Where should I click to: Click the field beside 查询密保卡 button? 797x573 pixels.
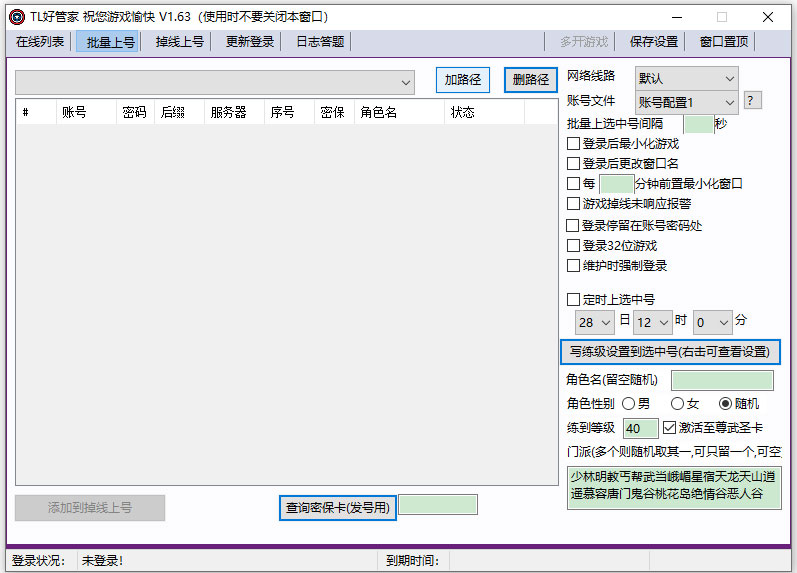click(x=438, y=505)
